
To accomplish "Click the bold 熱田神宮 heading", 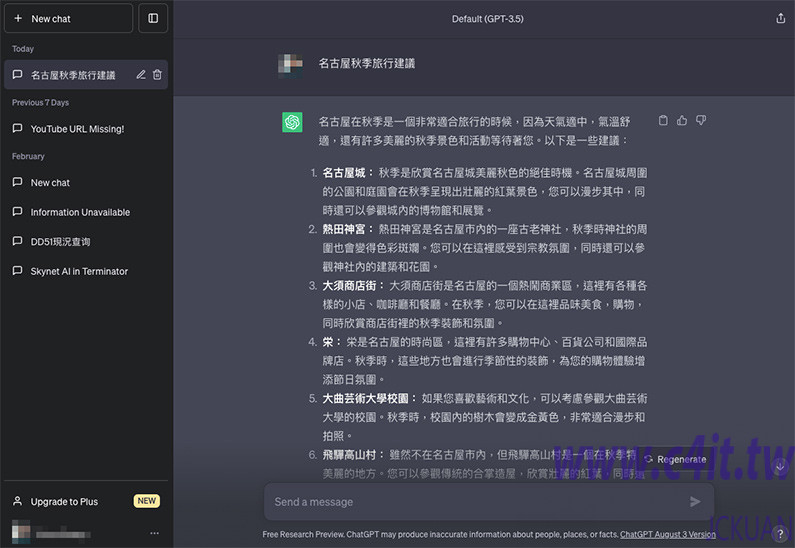I will point(344,229).
